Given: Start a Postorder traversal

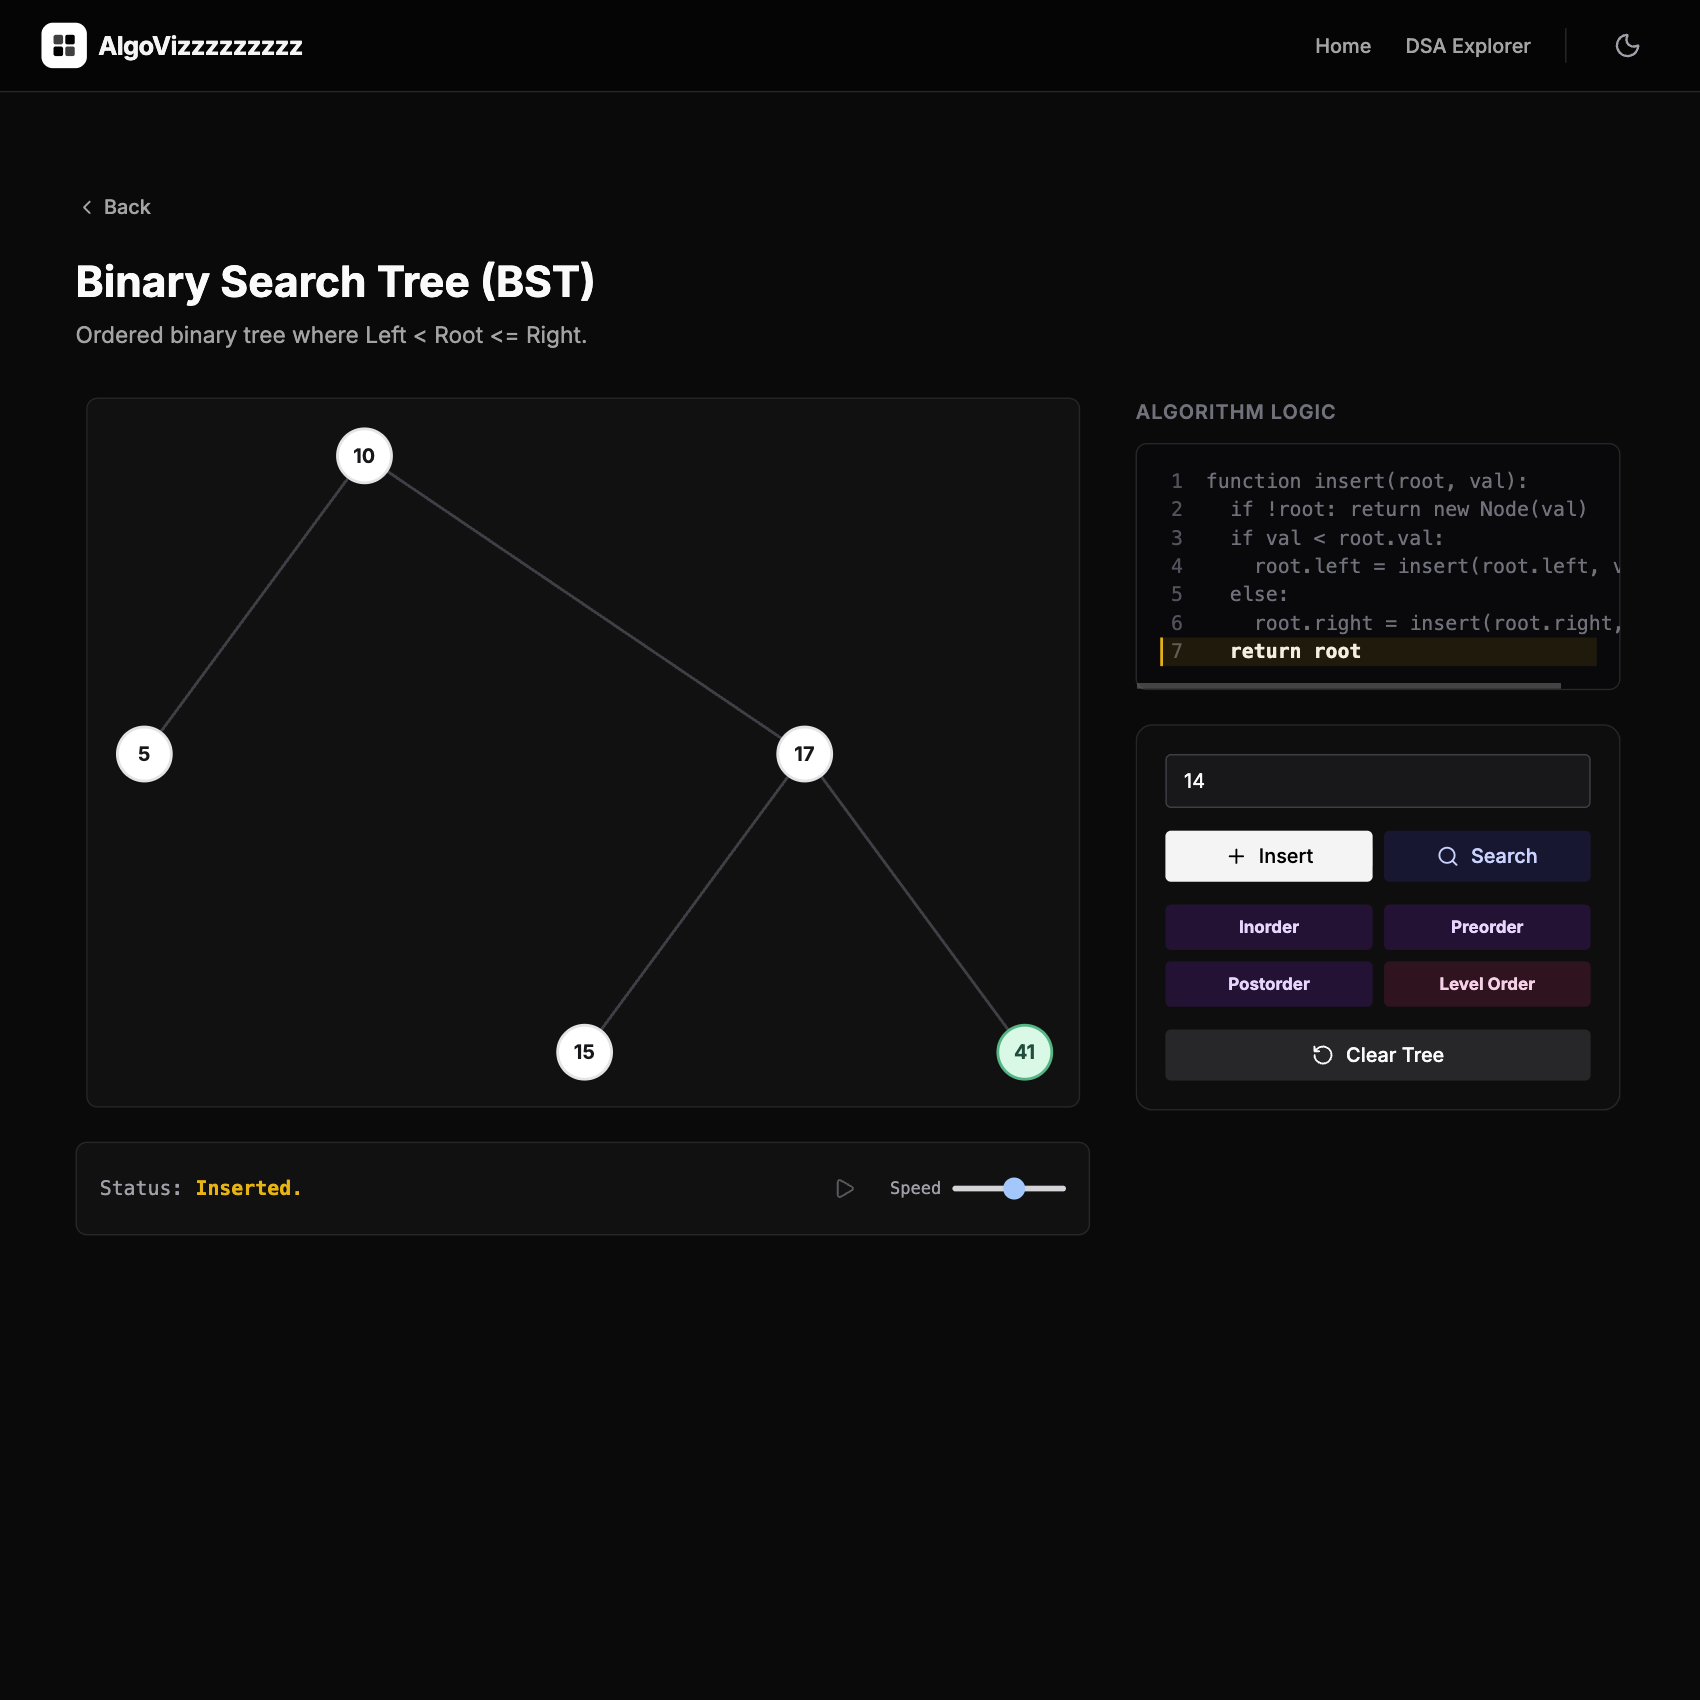Looking at the screenshot, I should 1268,984.
